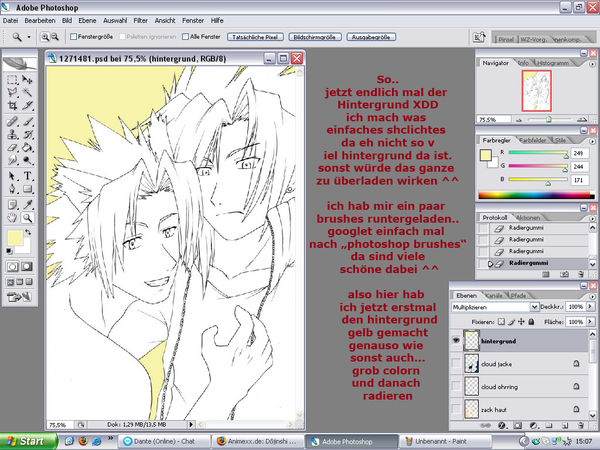Show the cloud jacke layer
Screen dimensions: 600x450
[x=456, y=364]
